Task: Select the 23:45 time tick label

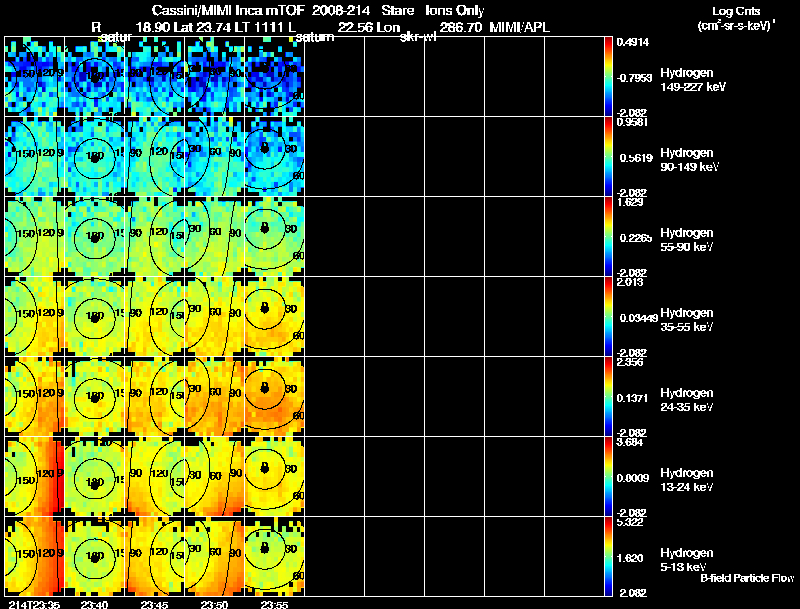Action: click(153, 603)
